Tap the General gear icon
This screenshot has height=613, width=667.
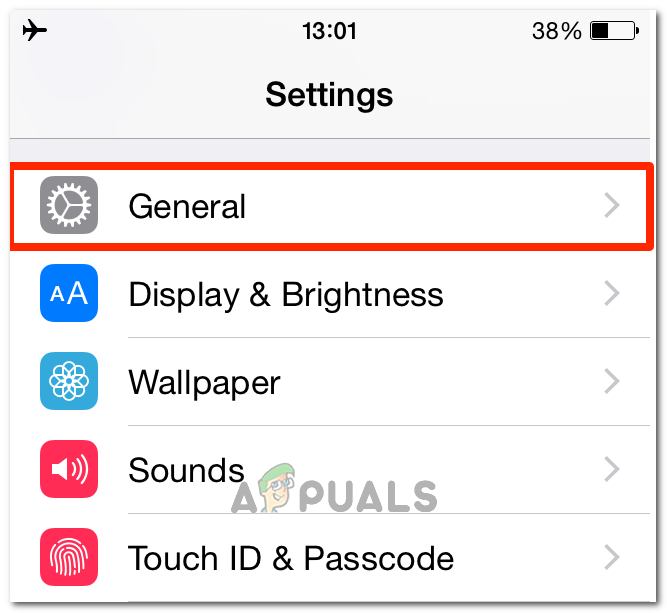[69, 205]
